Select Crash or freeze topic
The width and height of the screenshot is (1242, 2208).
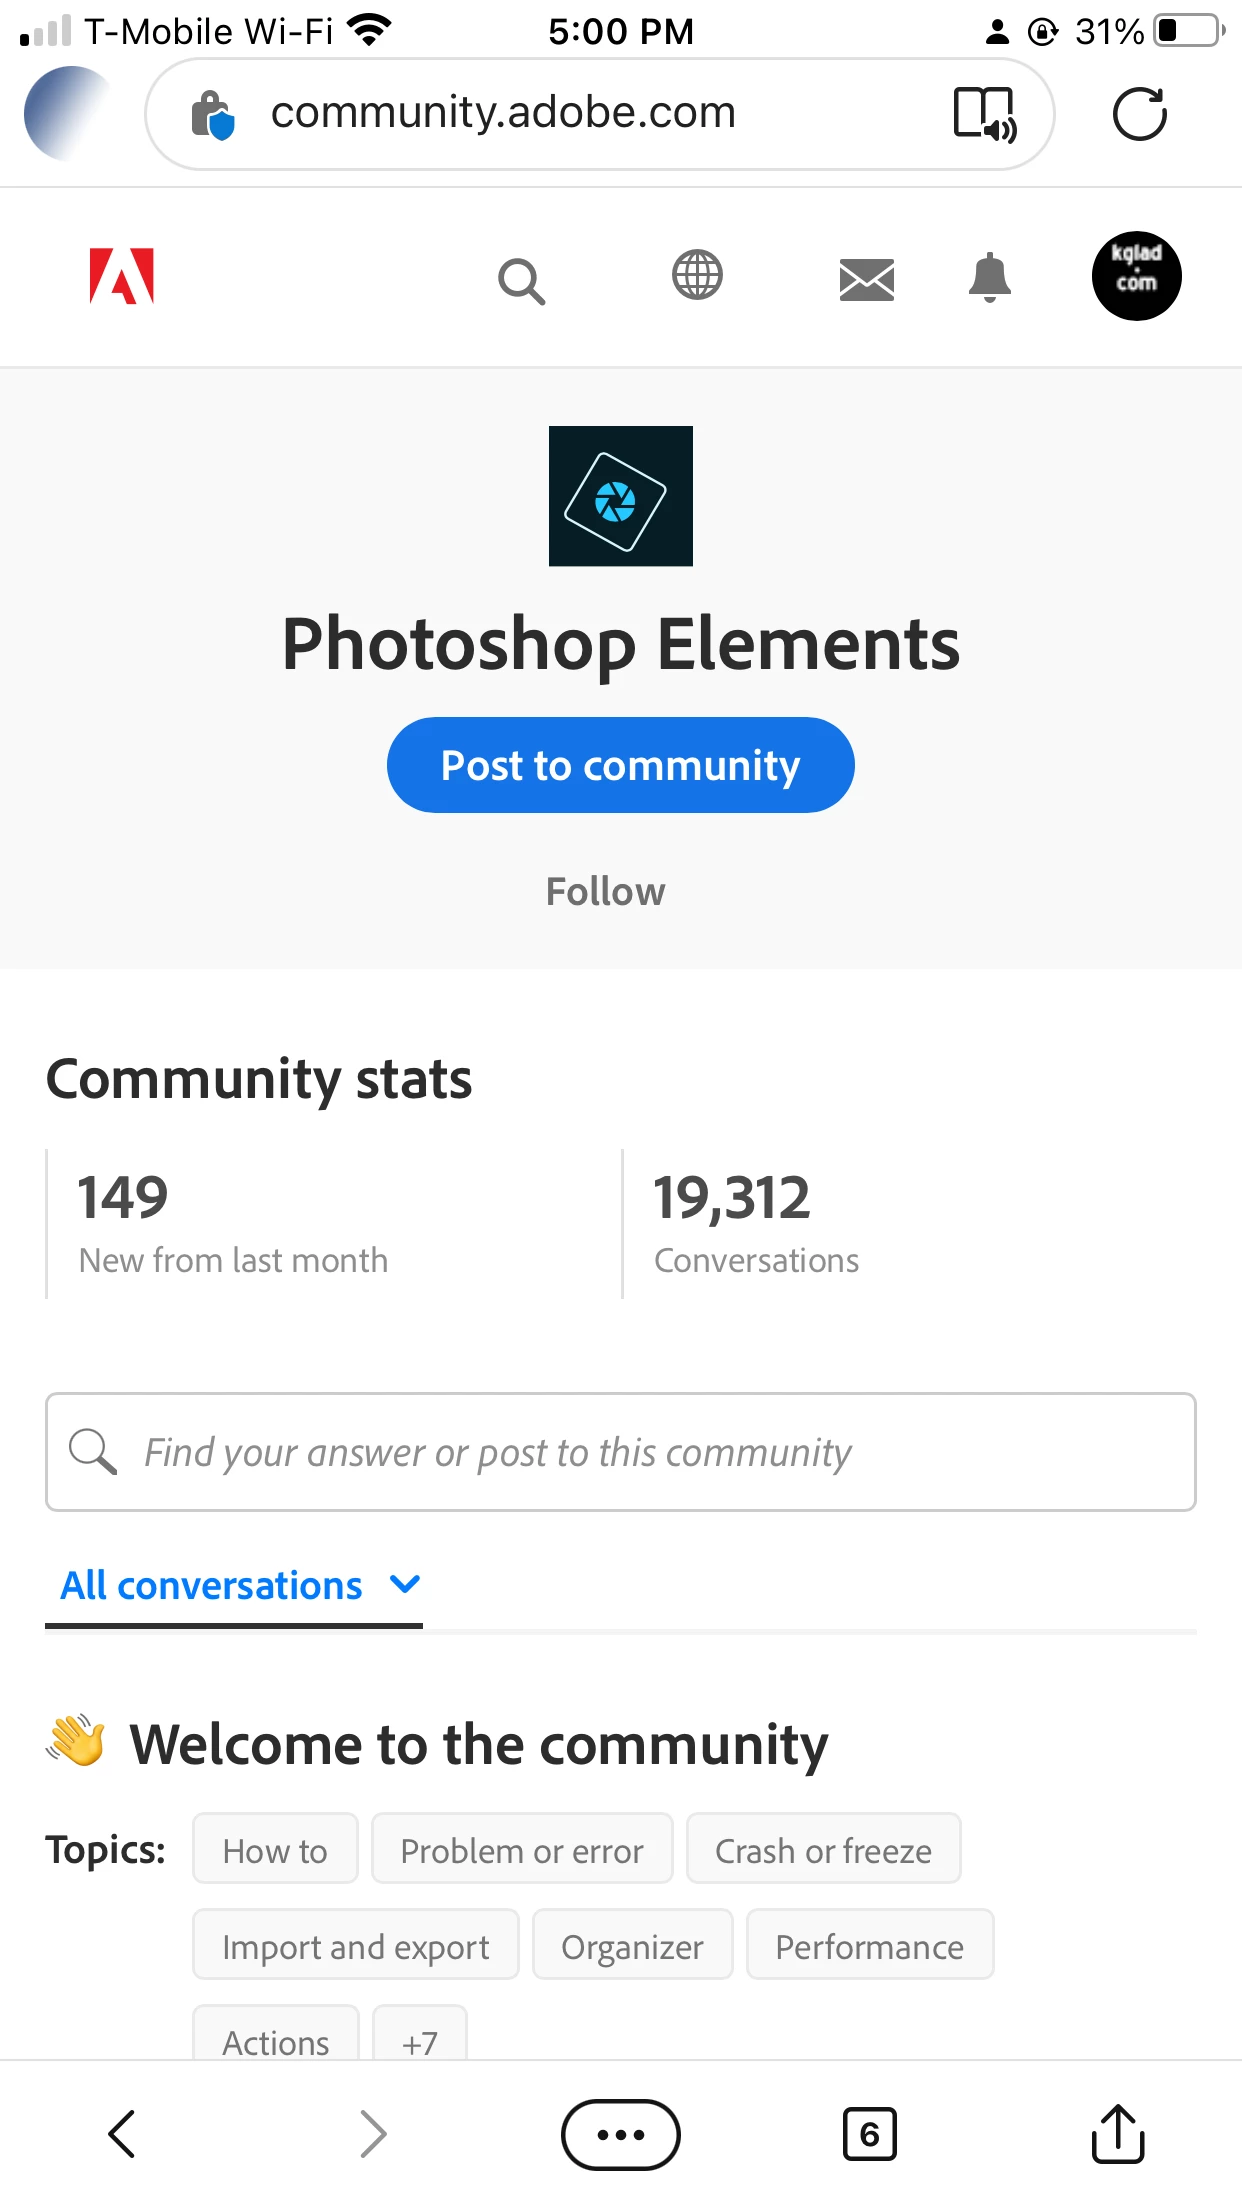tap(823, 1850)
